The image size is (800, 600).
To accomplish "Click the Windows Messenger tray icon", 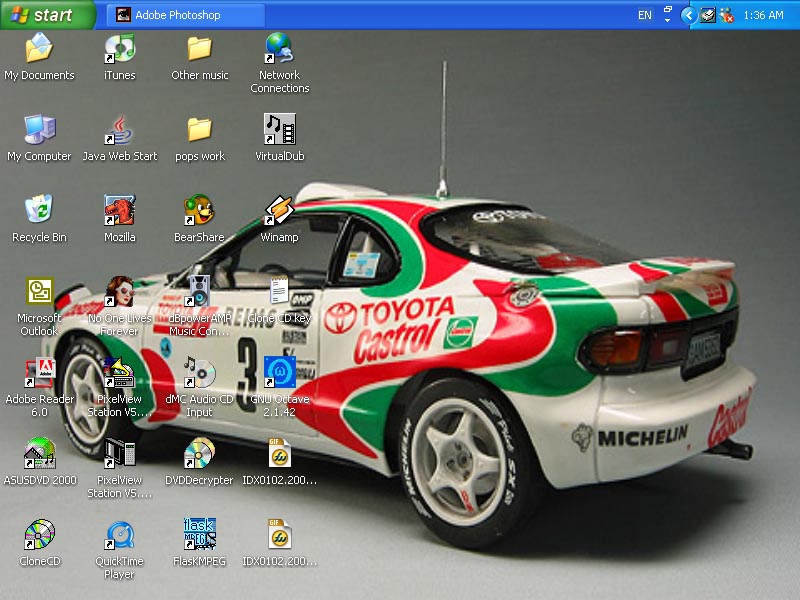I will tap(727, 15).
